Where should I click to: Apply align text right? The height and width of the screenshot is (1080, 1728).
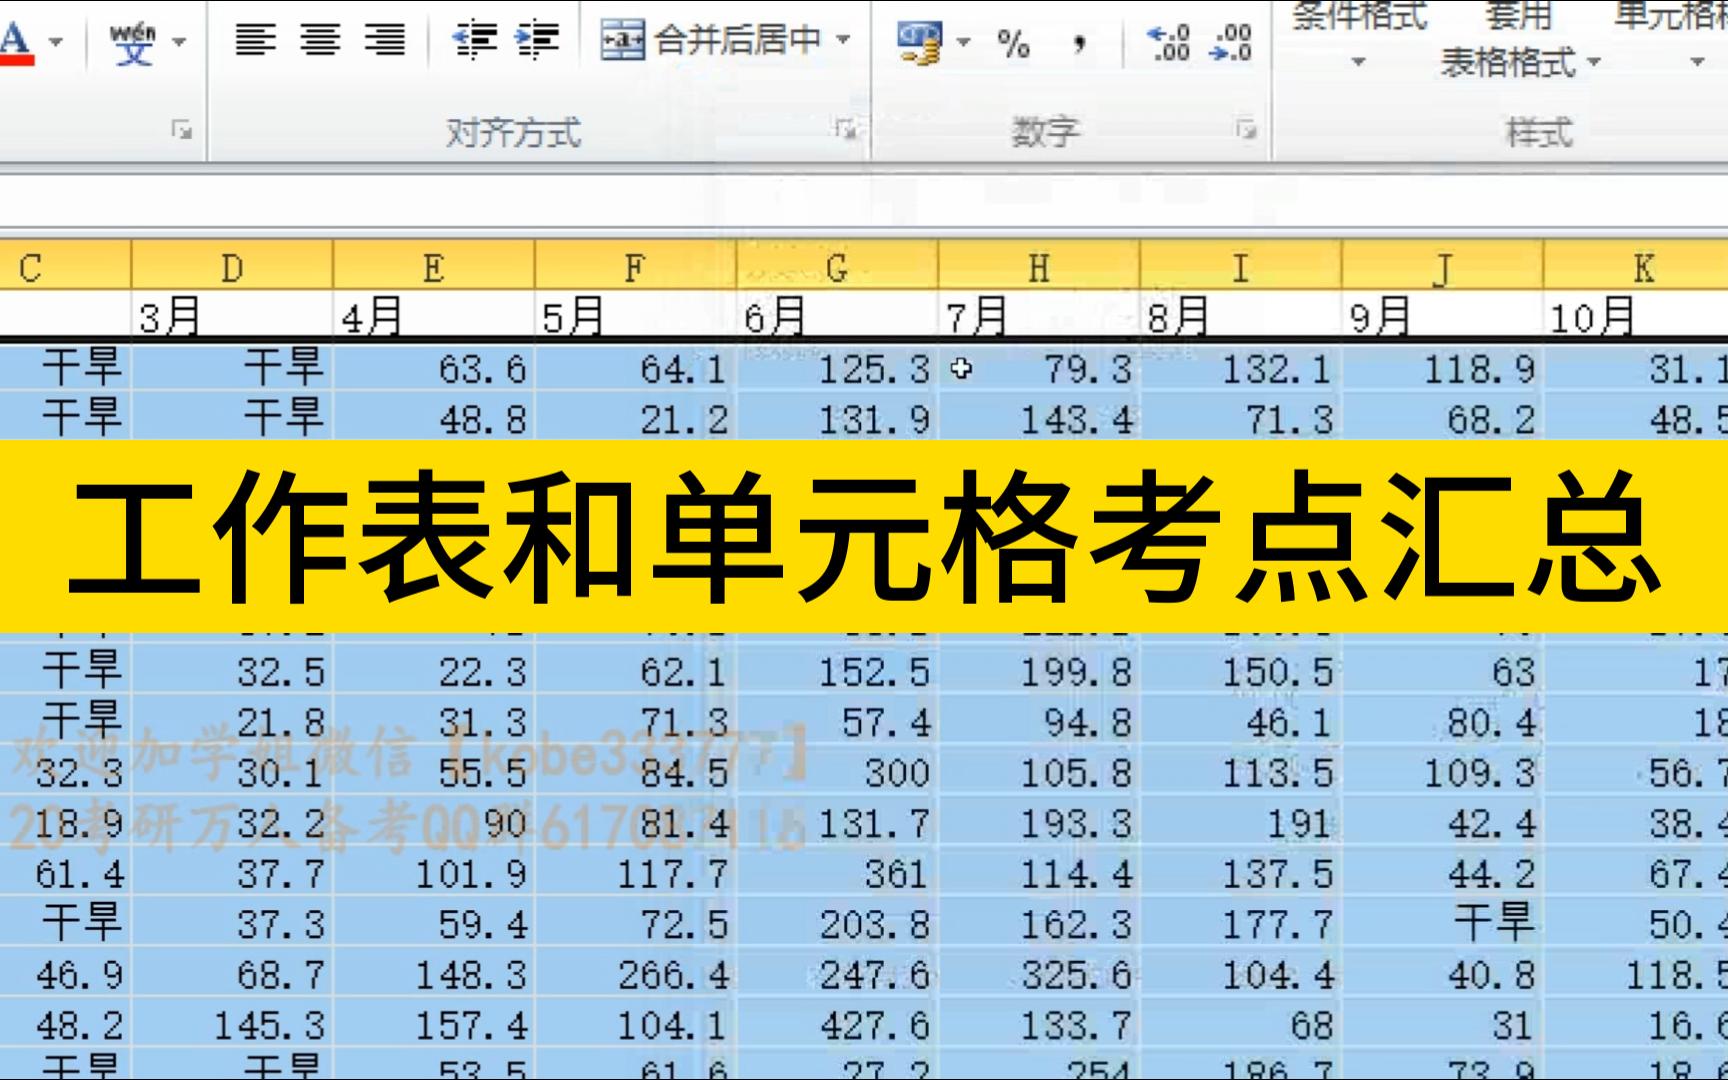coord(385,40)
